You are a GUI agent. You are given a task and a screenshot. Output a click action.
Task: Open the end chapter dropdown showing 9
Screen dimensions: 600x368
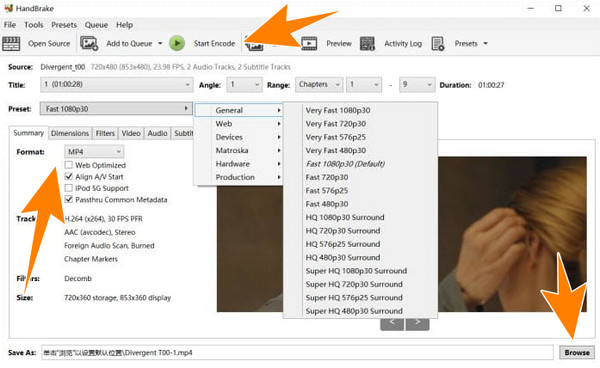[417, 85]
